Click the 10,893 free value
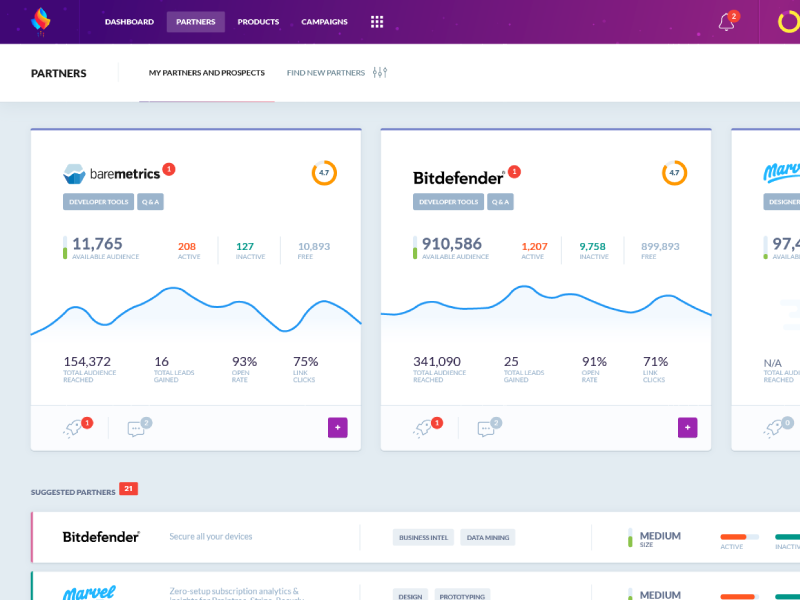This screenshot has height=600, width=800. (314, 246)
